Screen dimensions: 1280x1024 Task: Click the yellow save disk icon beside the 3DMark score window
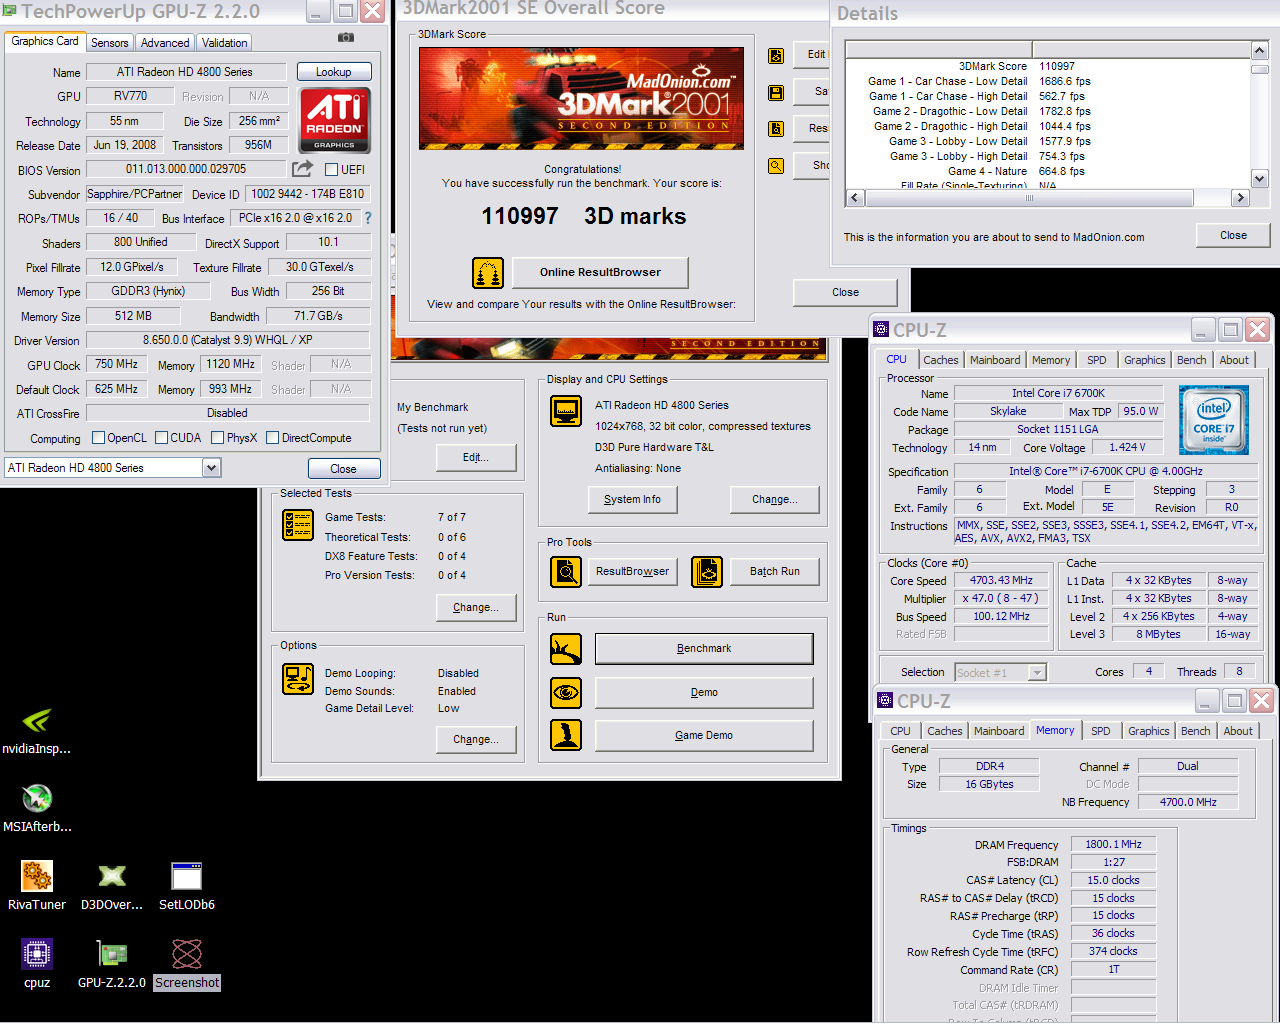776,92
